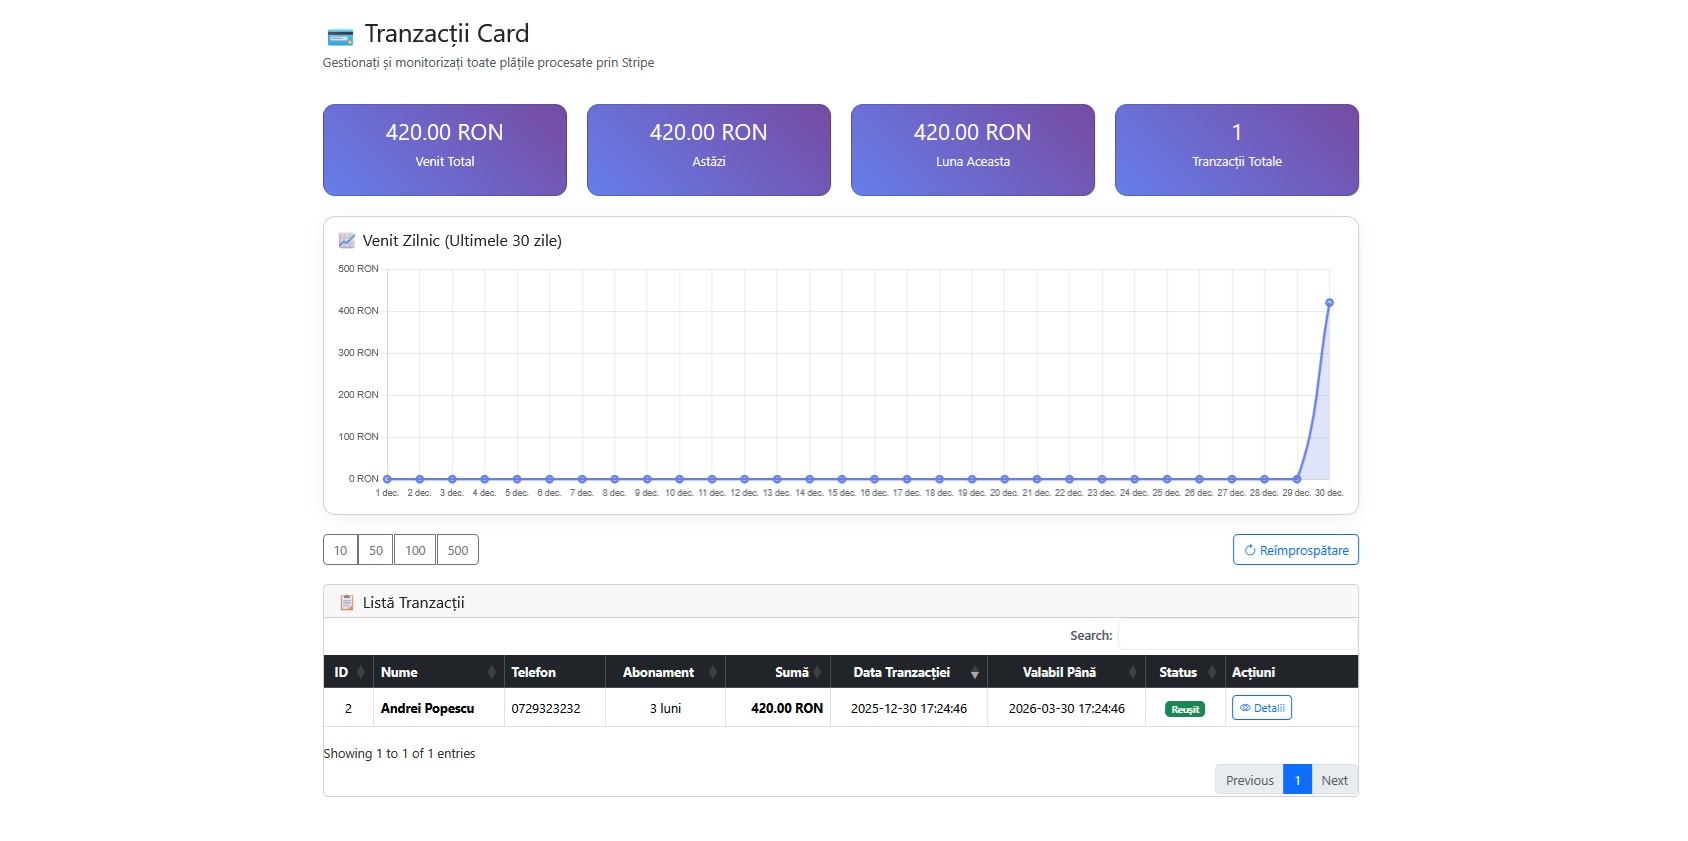The width and height of the screenshot is (1688, 841).
Task: Click the chart icon next to Venit Zilnic
Action: tap(347, 241)
